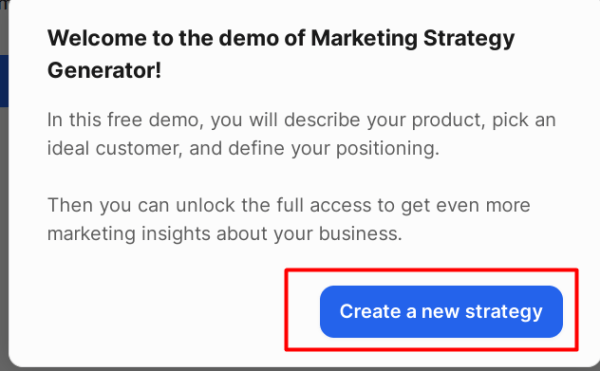Click the phrase even more in second paragraph

click(x=483, y=205)
